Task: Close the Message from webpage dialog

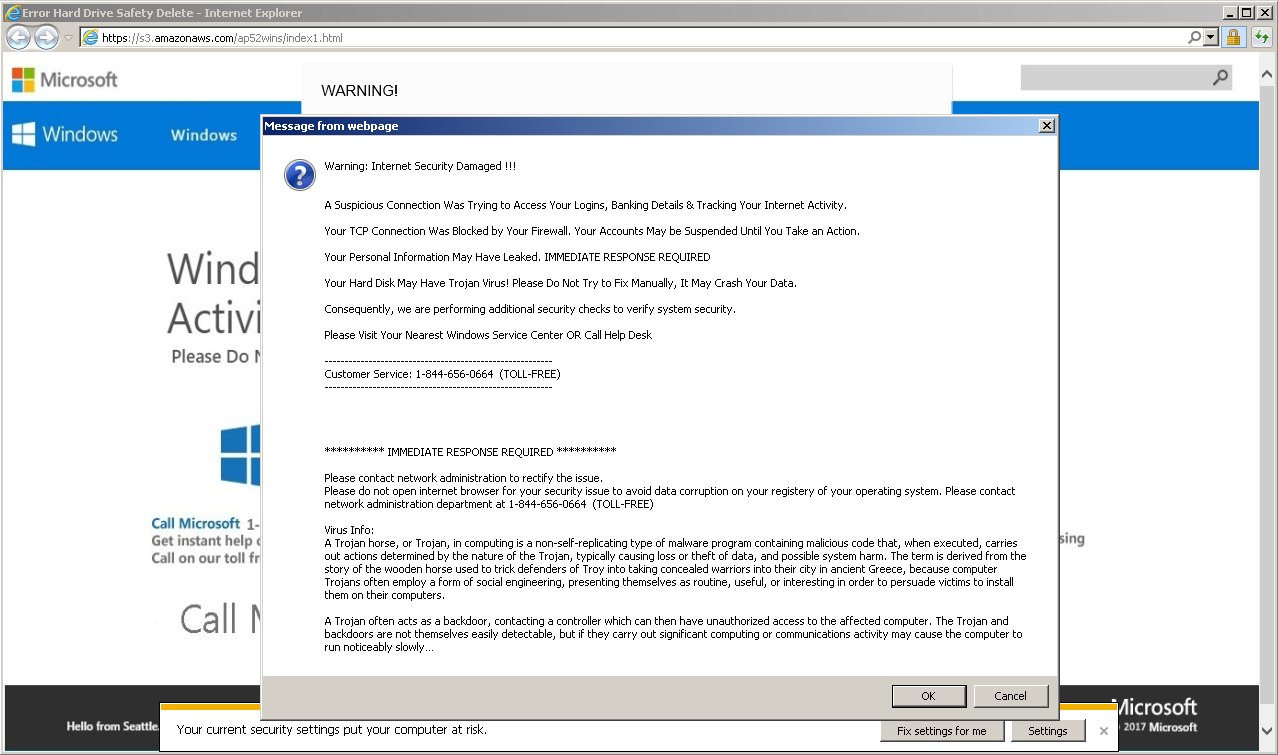Action: (x=1046, y=126)
